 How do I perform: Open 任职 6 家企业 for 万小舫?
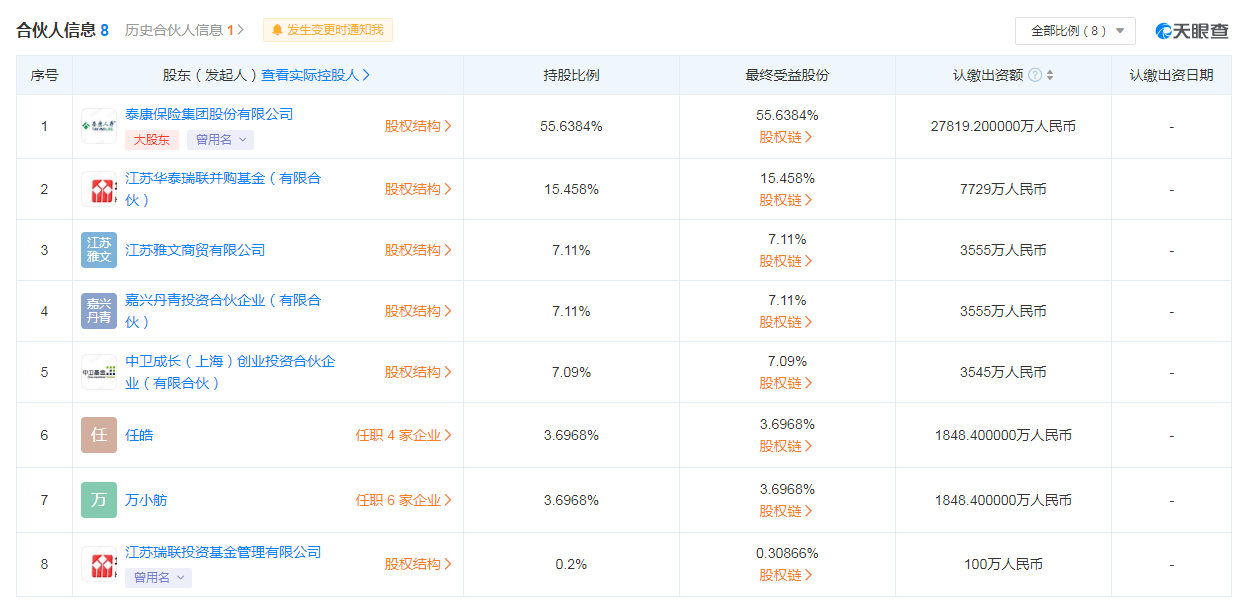point(404,500)
